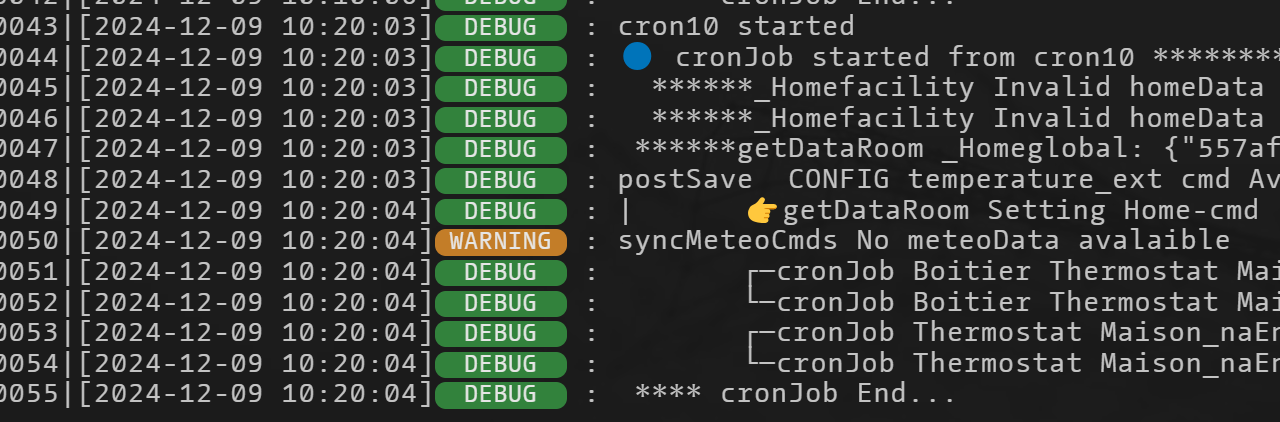This screenshot has height=422, width=1280.
Task: Click the first cronJob Thermostat Maison_naEr line
Action: tap(1014, 333)
